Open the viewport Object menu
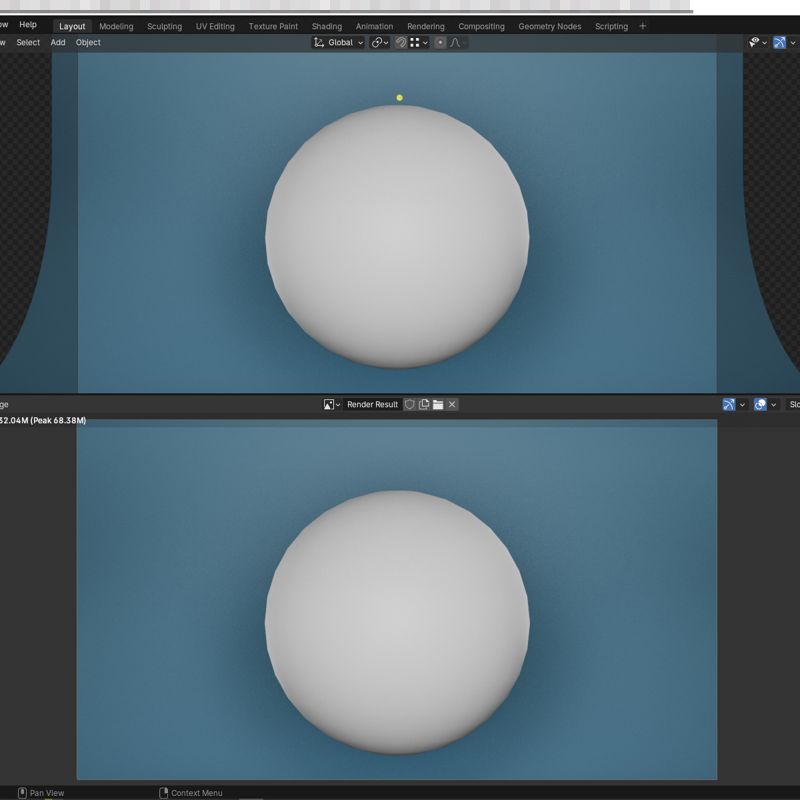800x800 pixels. (88, 42)
